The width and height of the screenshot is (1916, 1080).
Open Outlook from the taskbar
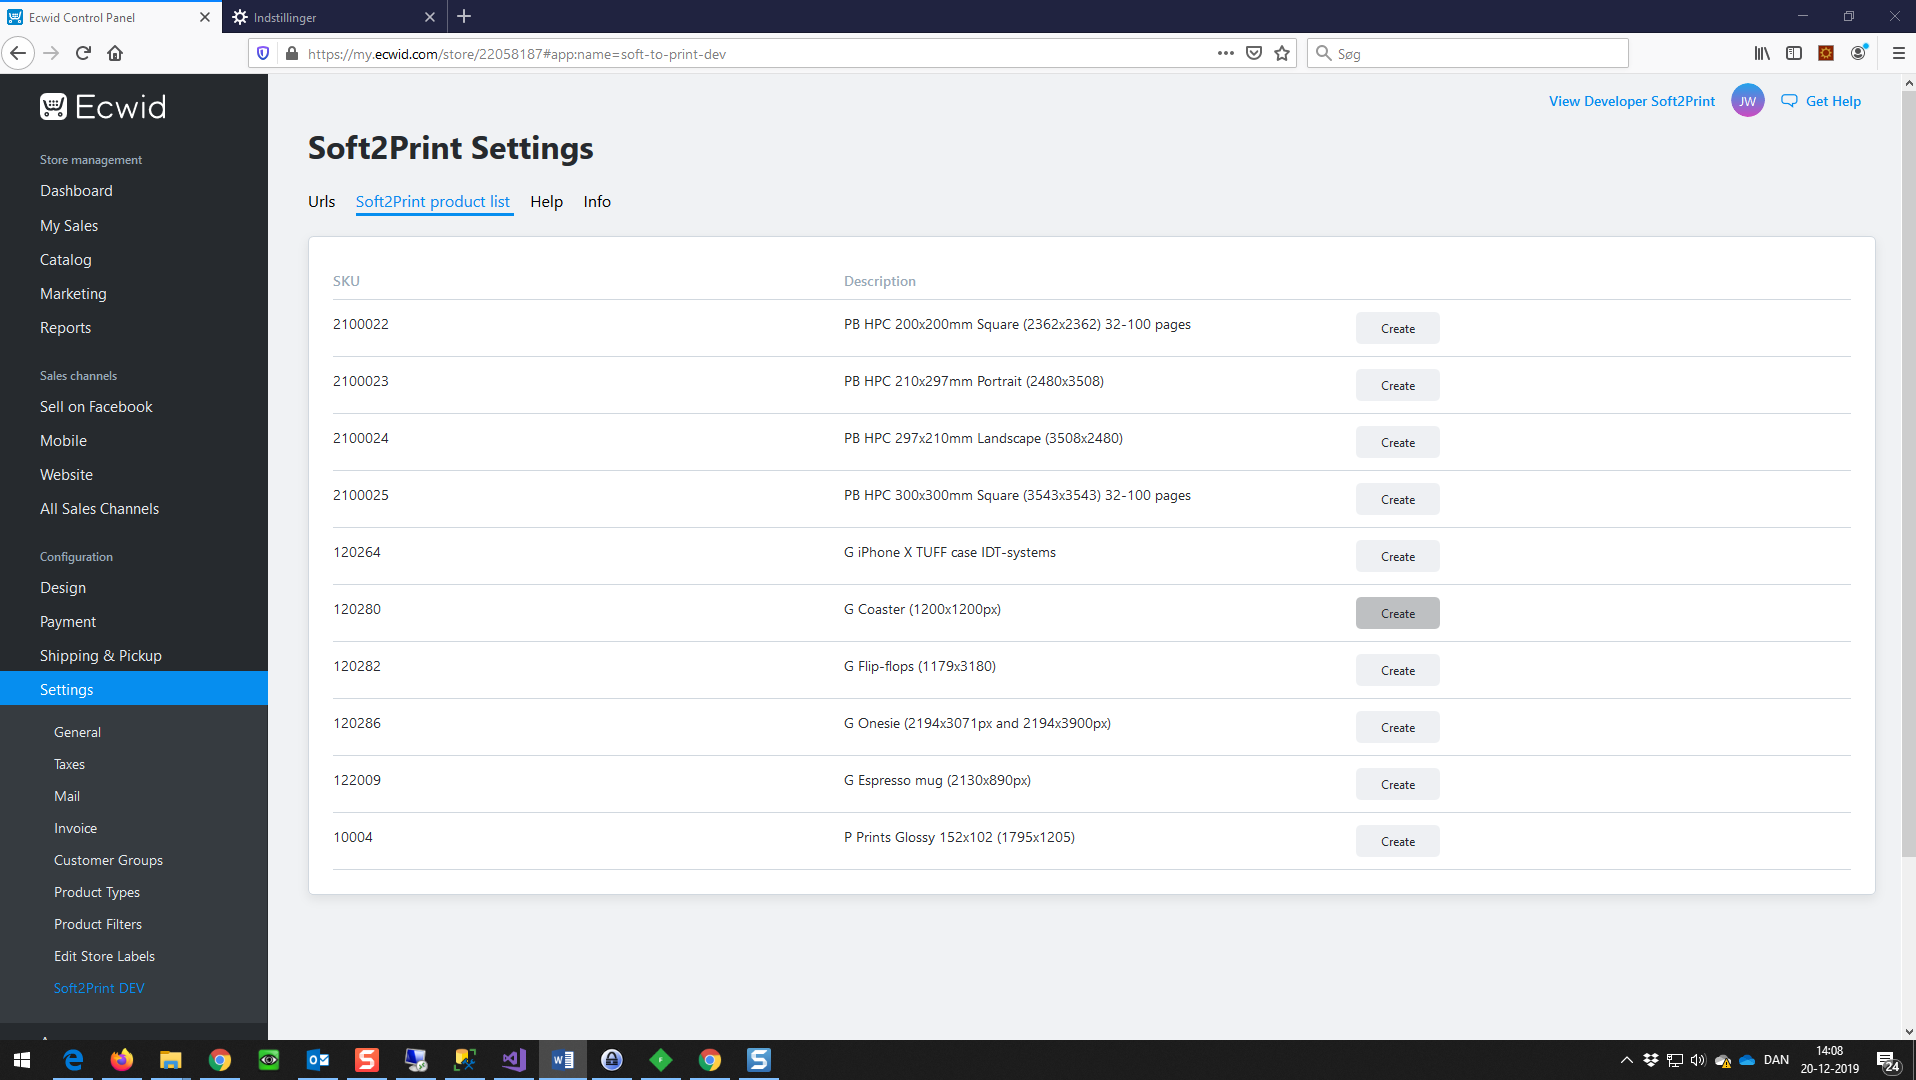click(x=318, y=1060)
